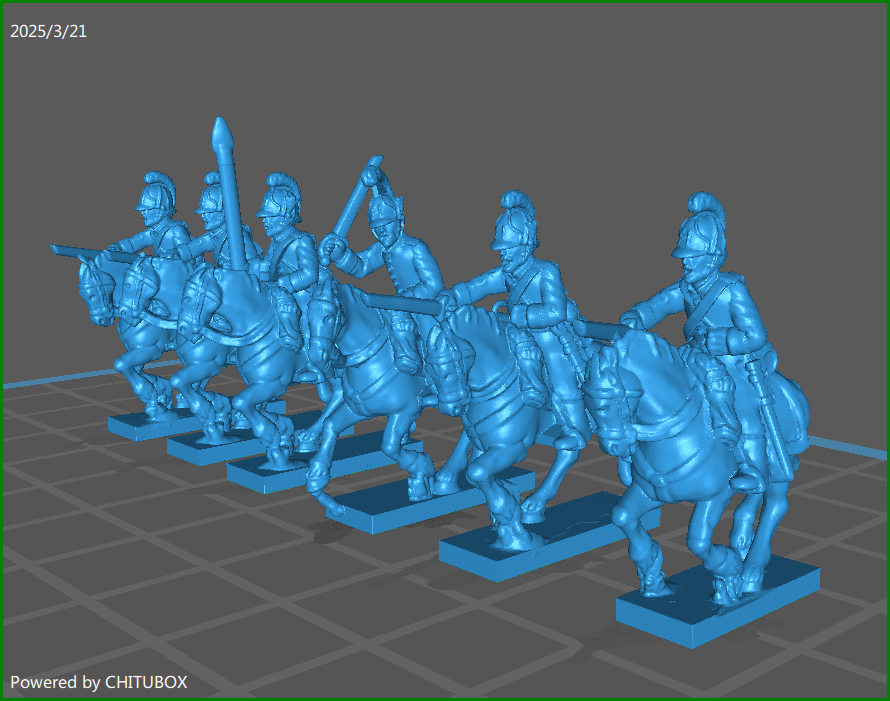The image size is (890, 701).
Task: Click the second-from-right horse's head
Action: coord(452,345)
